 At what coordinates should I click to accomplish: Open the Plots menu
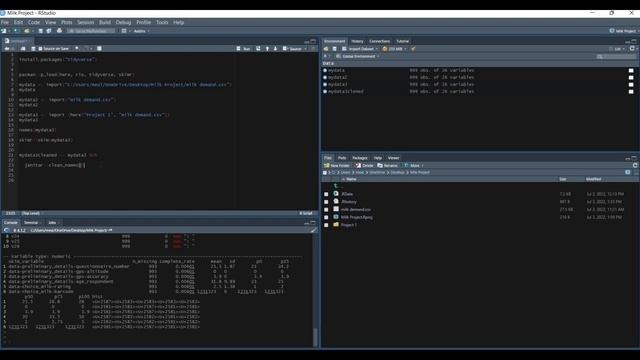[x=67, y=22]
